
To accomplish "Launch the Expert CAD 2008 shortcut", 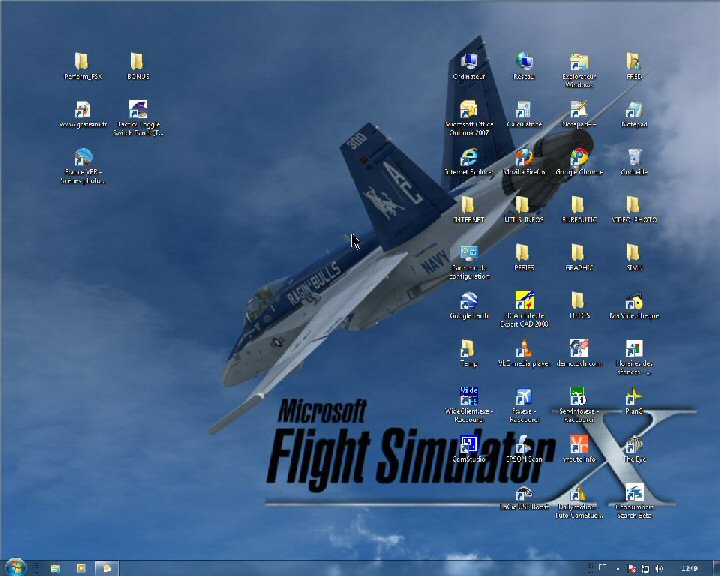I will click(x=524, y=309).
